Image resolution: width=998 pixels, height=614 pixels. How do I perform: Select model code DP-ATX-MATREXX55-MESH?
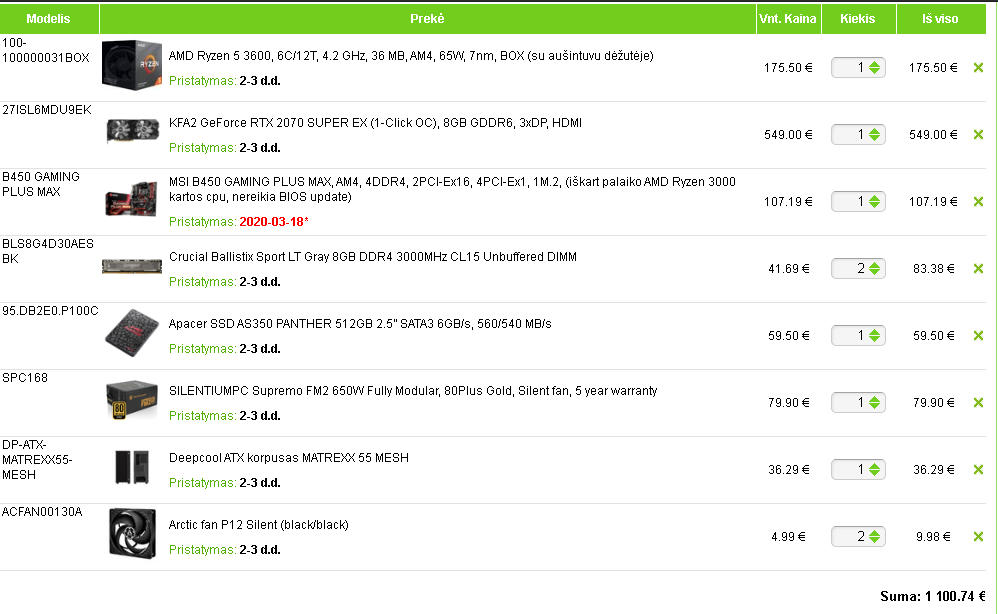[x=37, y=460]
